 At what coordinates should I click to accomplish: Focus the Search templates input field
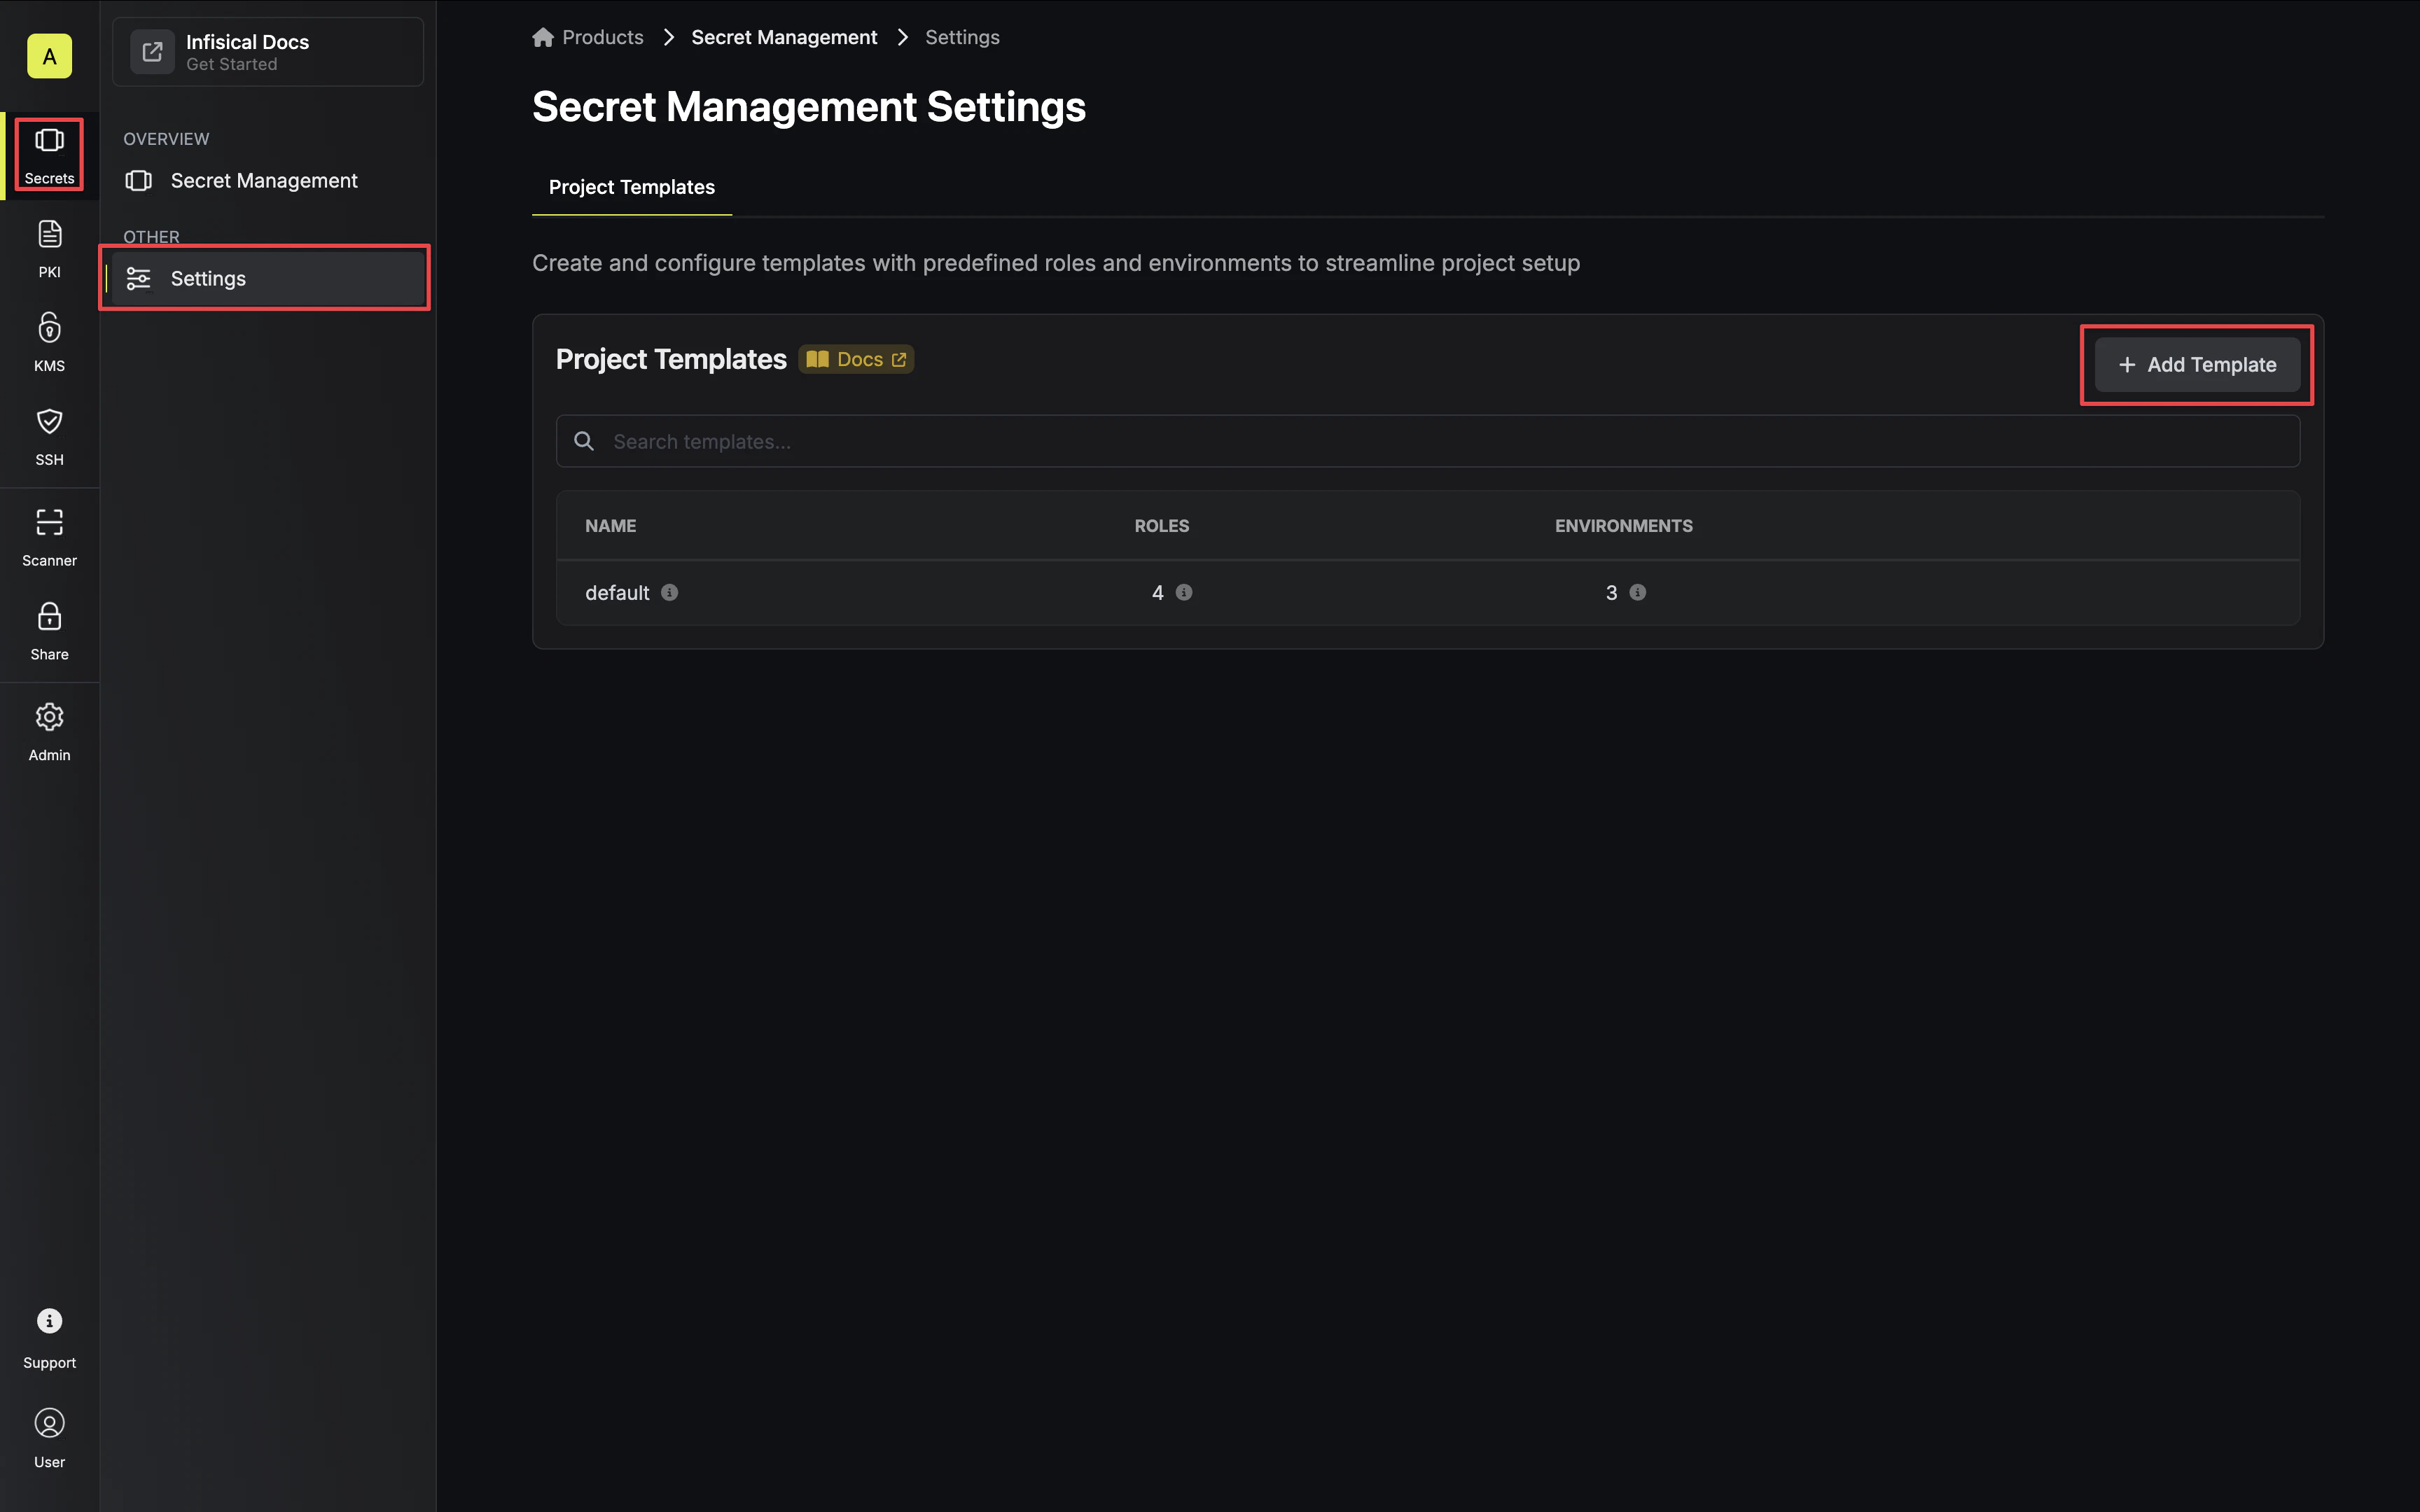(x=1428, y=441)
